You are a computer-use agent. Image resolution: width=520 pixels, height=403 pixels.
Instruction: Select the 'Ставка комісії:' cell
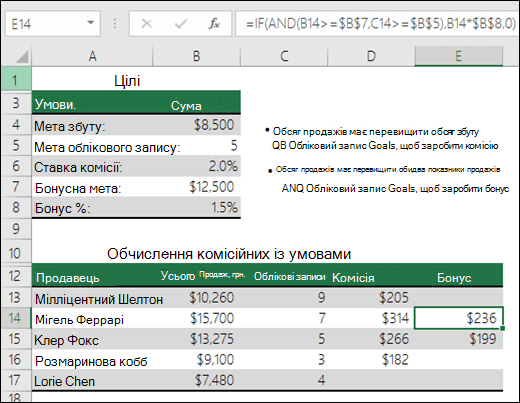click(92, 167)
